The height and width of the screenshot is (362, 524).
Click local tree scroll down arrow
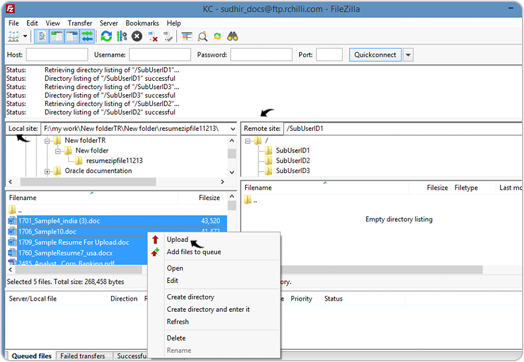point(232,172)
